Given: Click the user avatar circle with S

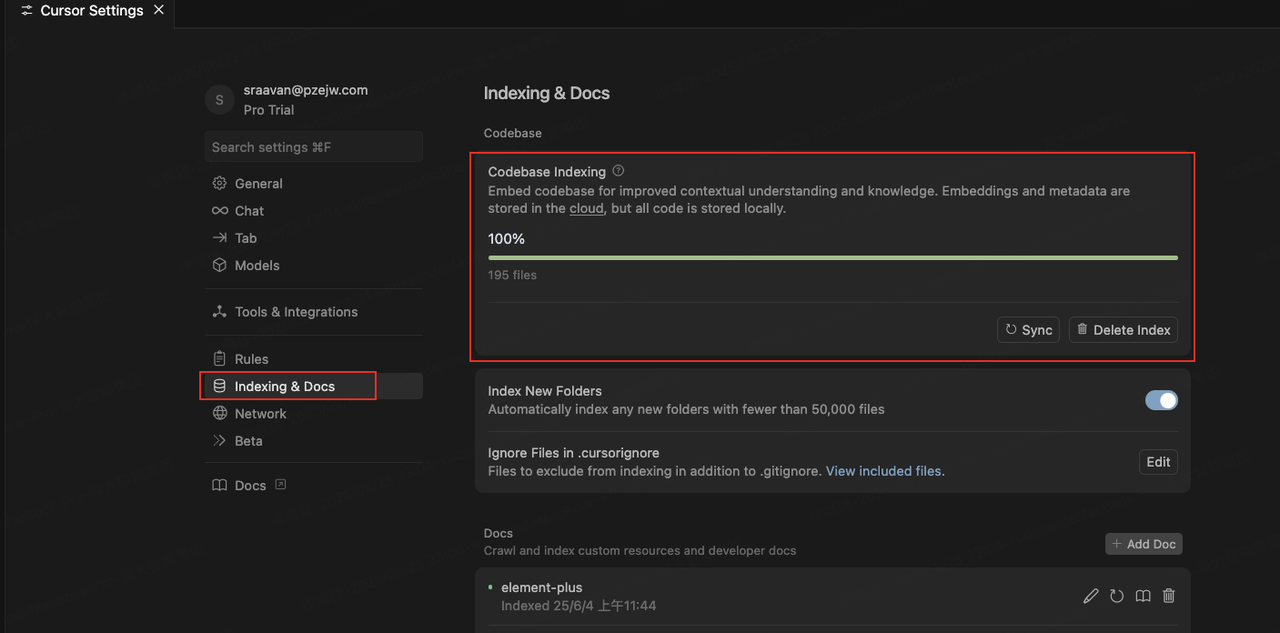Looking at the screenshot, I should pos(219,100).
